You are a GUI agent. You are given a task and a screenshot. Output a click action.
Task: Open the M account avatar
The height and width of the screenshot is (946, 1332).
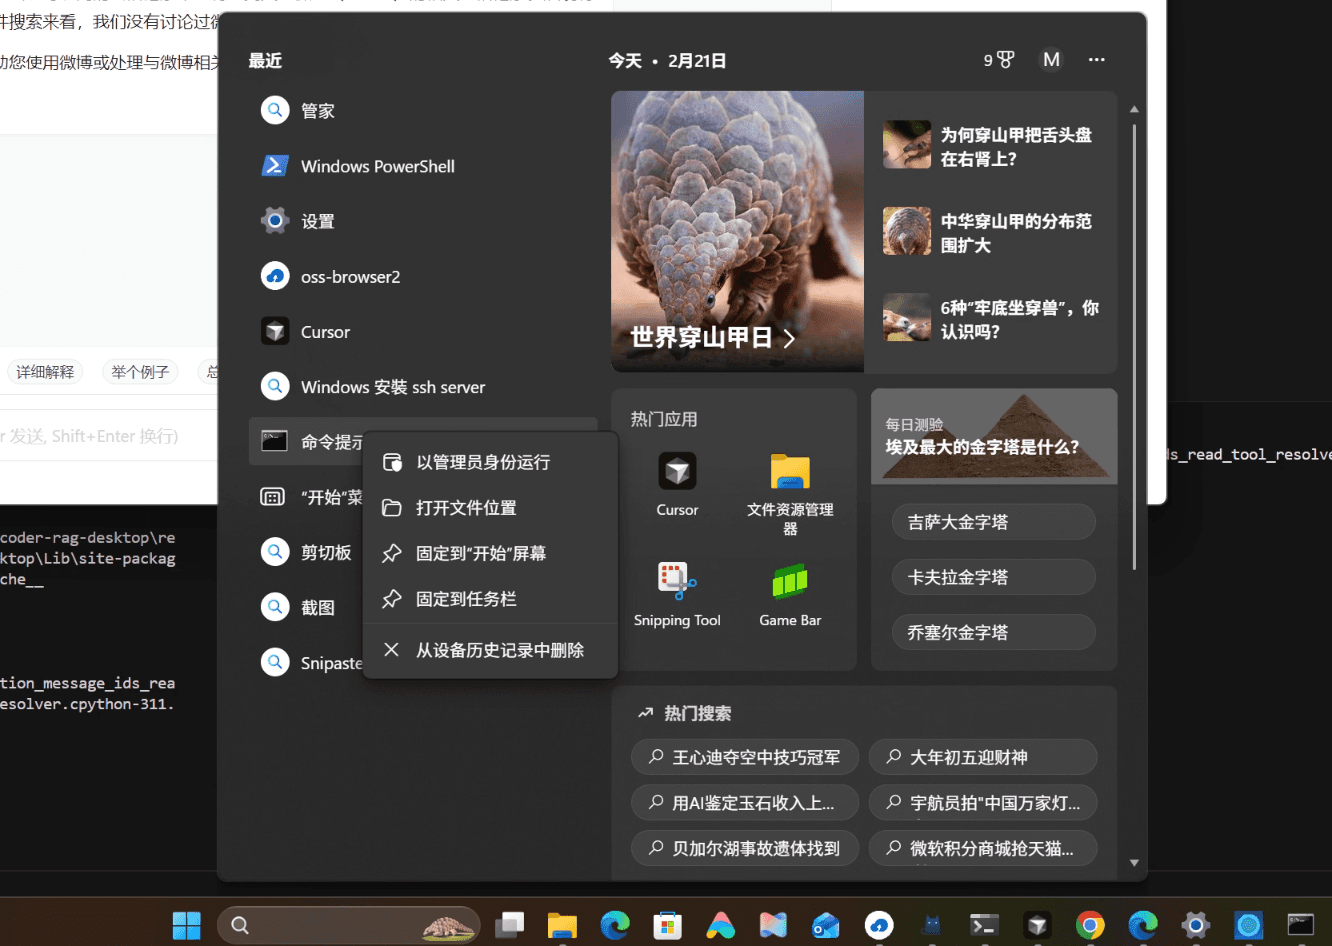click(1051, 60)
